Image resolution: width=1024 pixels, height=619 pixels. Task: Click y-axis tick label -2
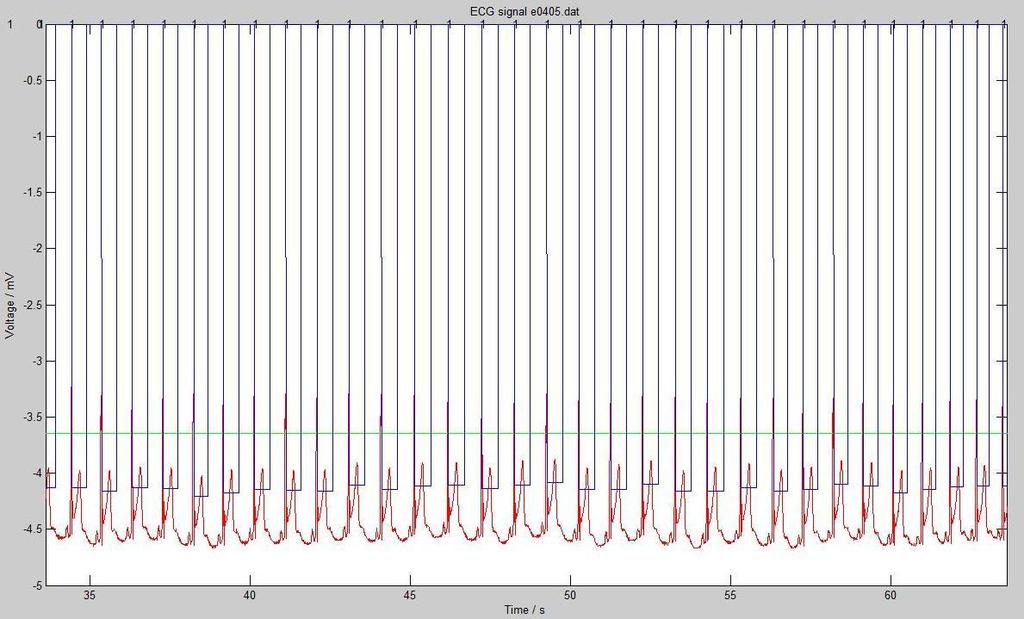pyautogui.click(x=38, y=249)
